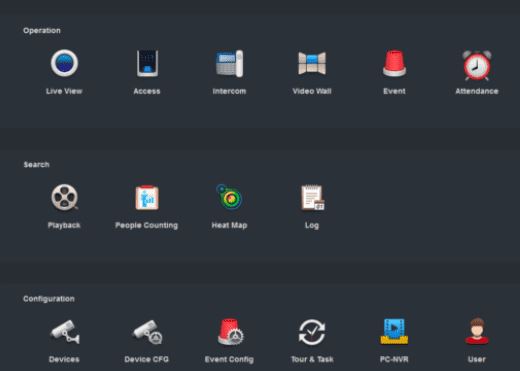Open the Live View module
The height and width of the screenshot is (371, 520).
tap(64, 63)
